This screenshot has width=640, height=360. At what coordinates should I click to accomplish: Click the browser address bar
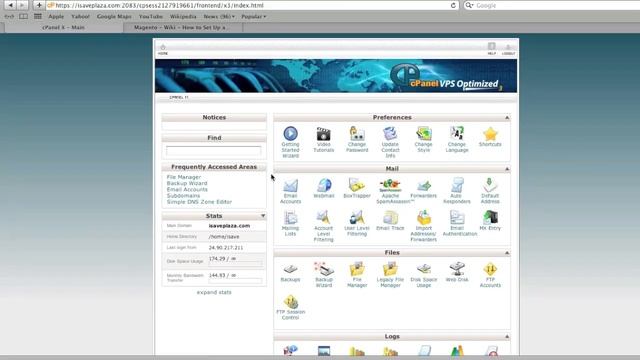click(x=252, y=5)
